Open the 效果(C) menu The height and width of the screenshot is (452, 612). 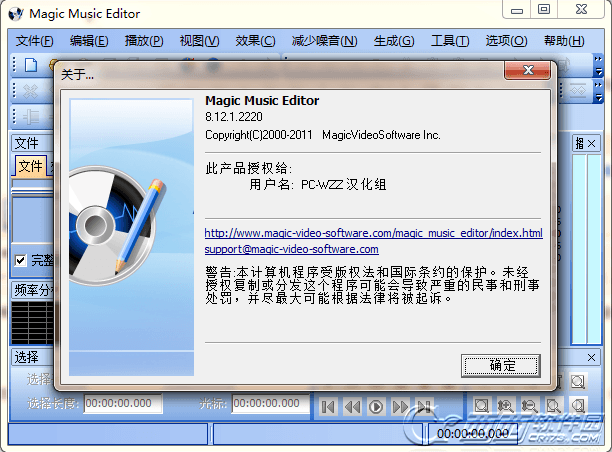tap(255, 41)
